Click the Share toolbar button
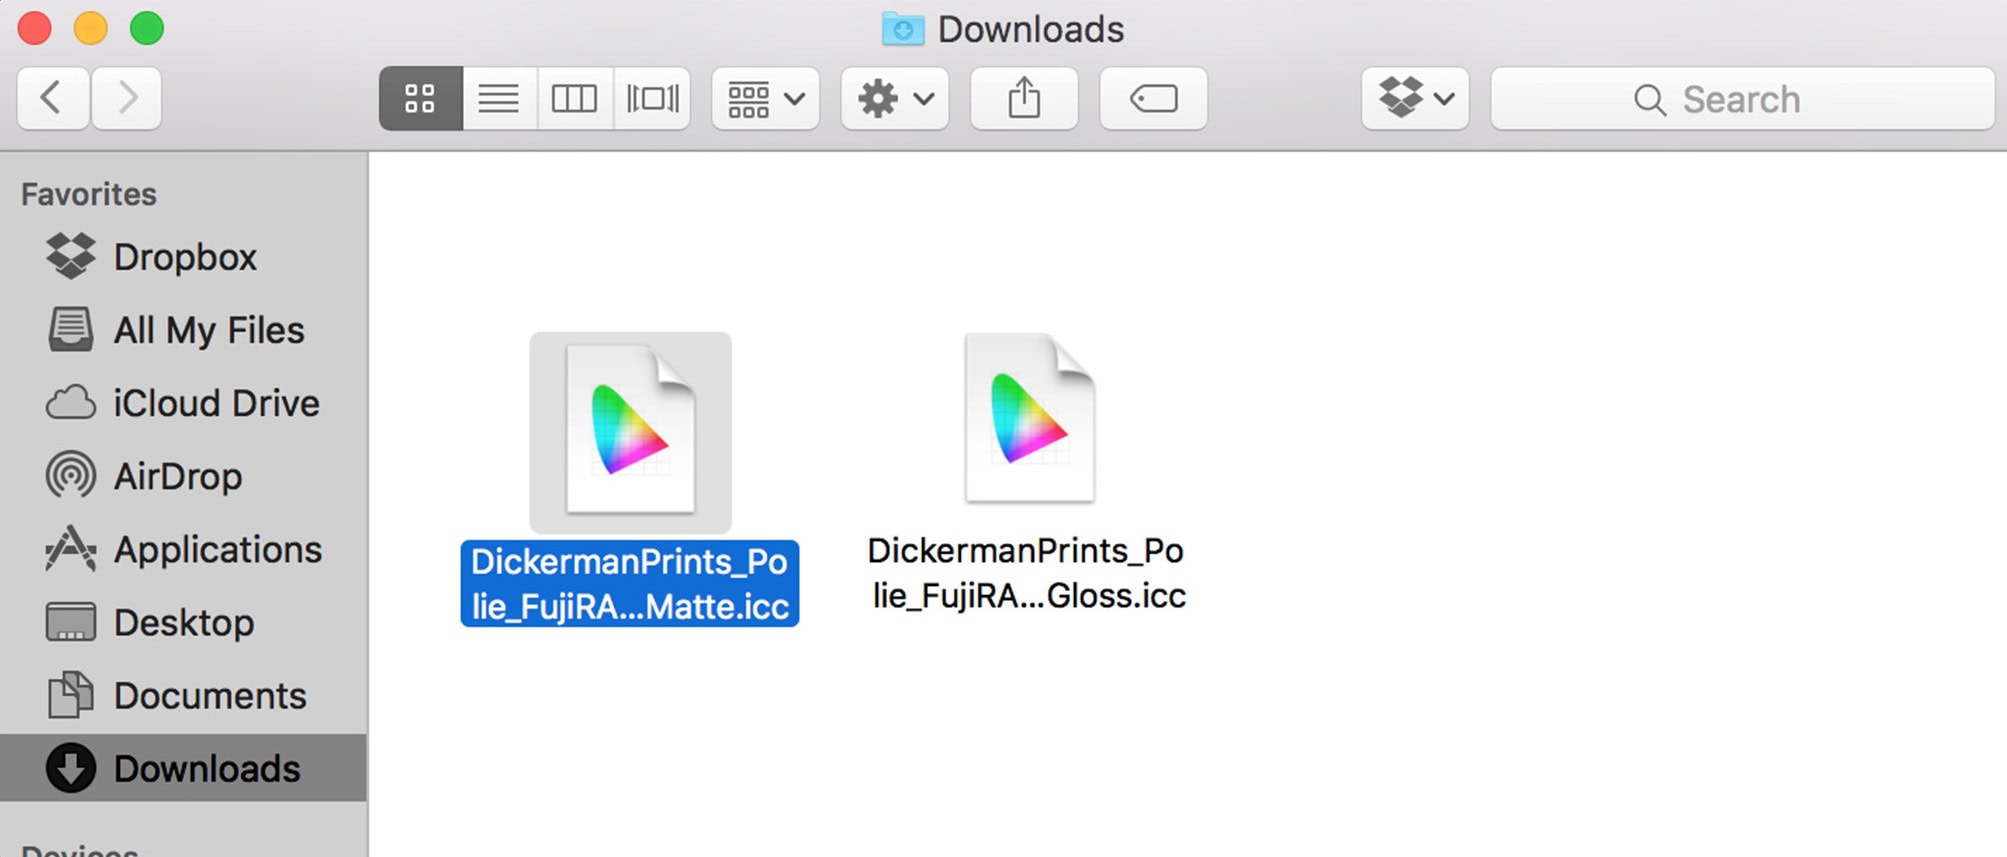This screenshot has width=2007, height=857. pyautogui.click(x=1024, y=99)
